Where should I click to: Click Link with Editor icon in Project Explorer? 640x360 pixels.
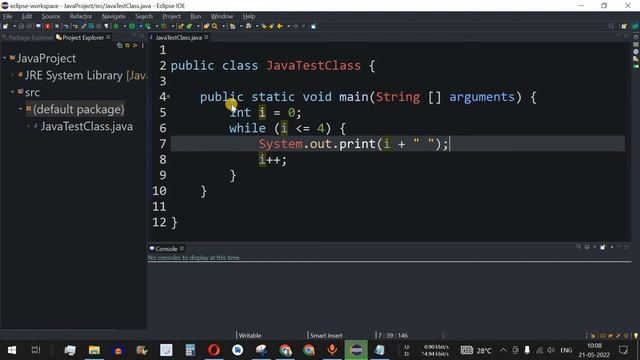[127, 45]
